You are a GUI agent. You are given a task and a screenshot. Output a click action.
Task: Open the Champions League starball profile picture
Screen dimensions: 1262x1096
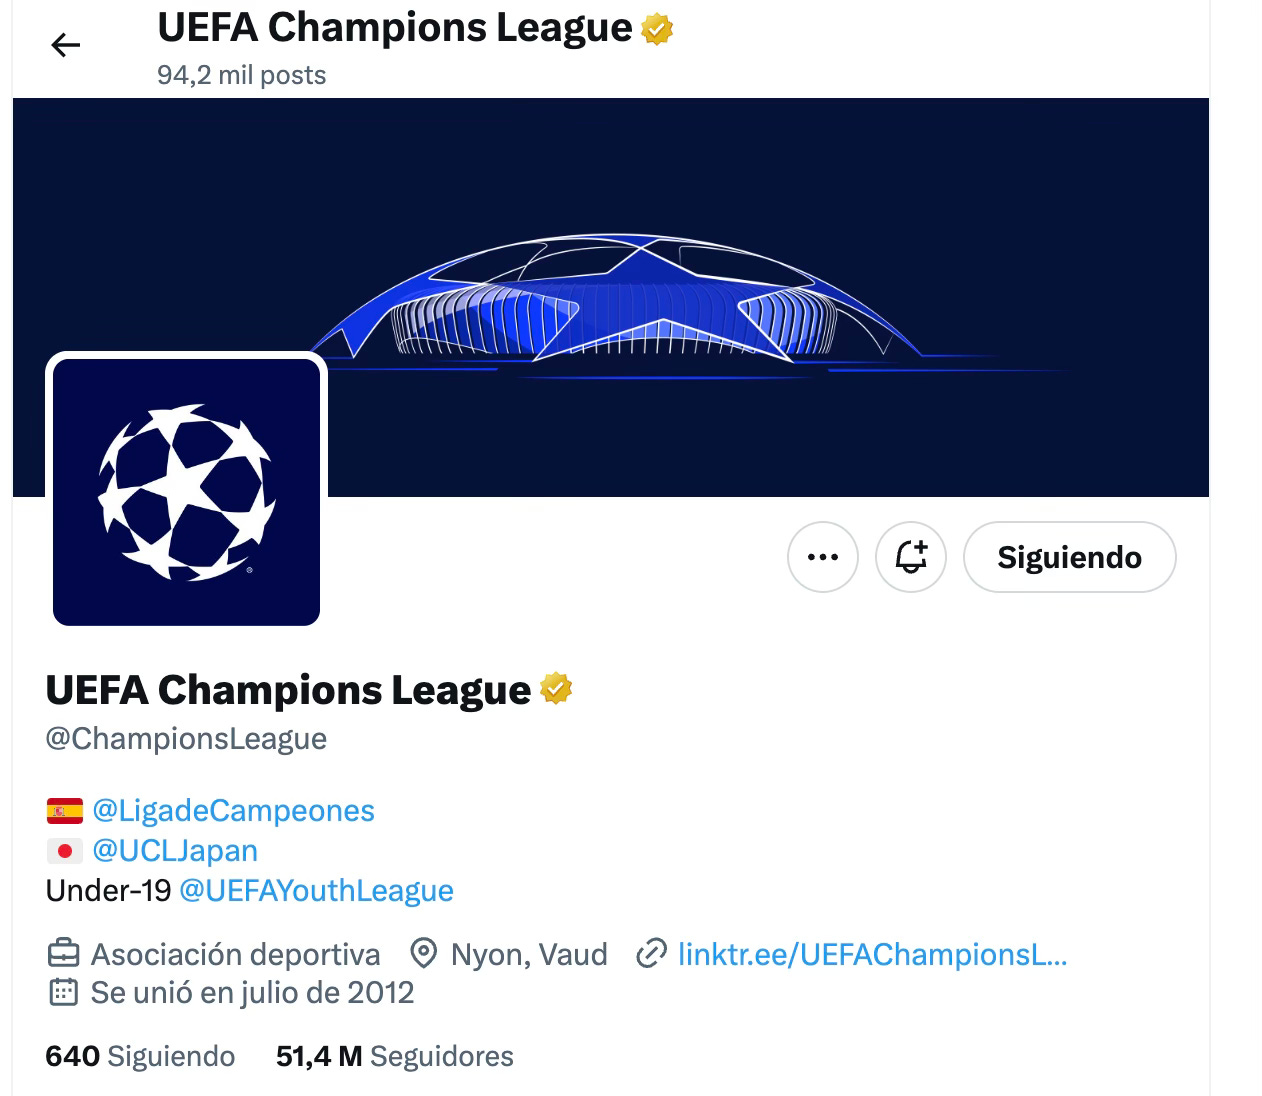click(186, 492)
